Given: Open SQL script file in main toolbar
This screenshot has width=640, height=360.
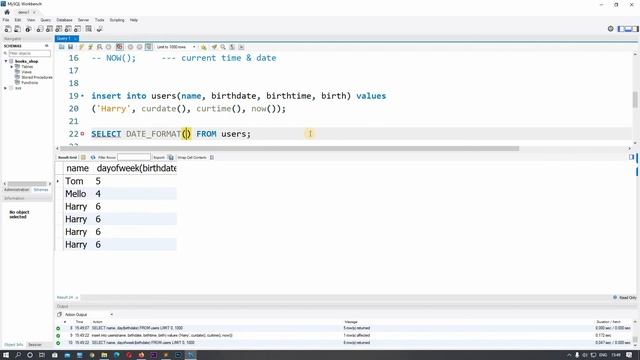Looking at the screenshot, I should tap(17, 29).
